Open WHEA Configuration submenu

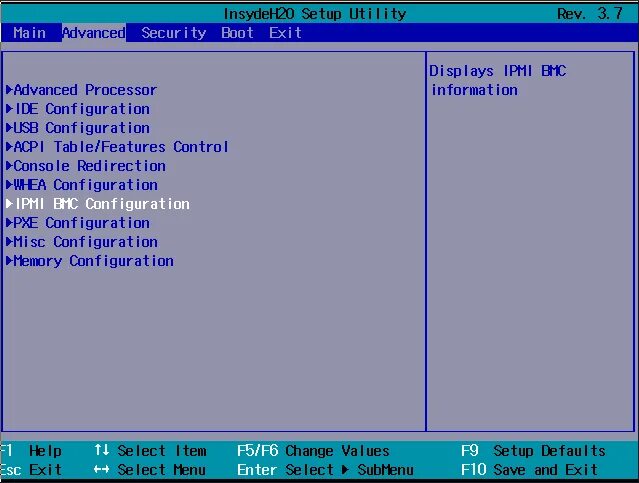point(82,185)
